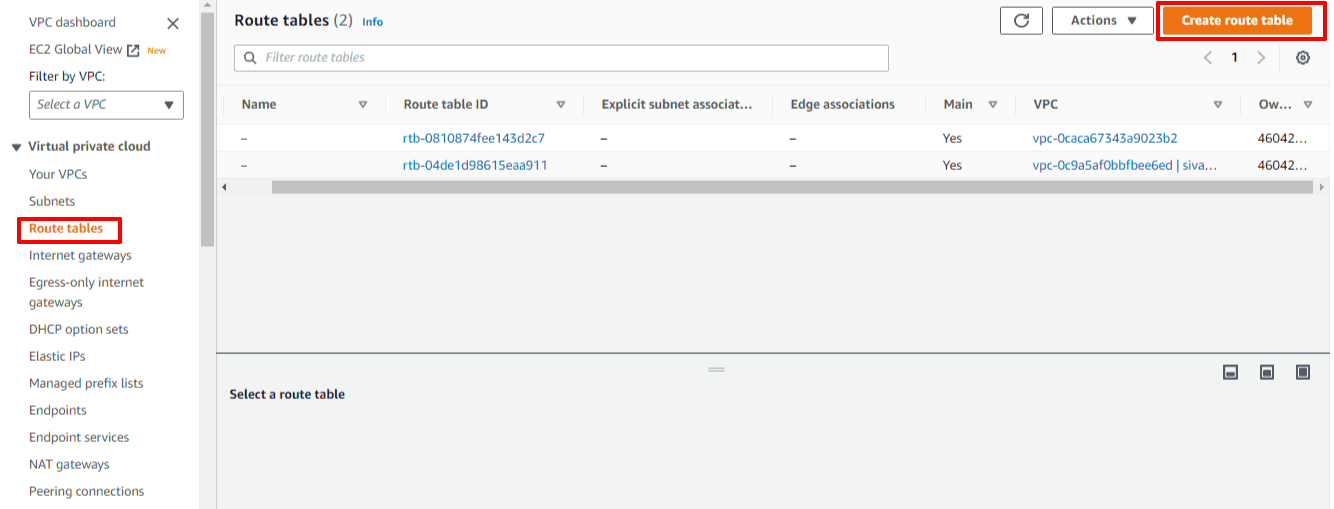
Task: Open the Select a VPC filter dropdown
Action: [106, 104]
